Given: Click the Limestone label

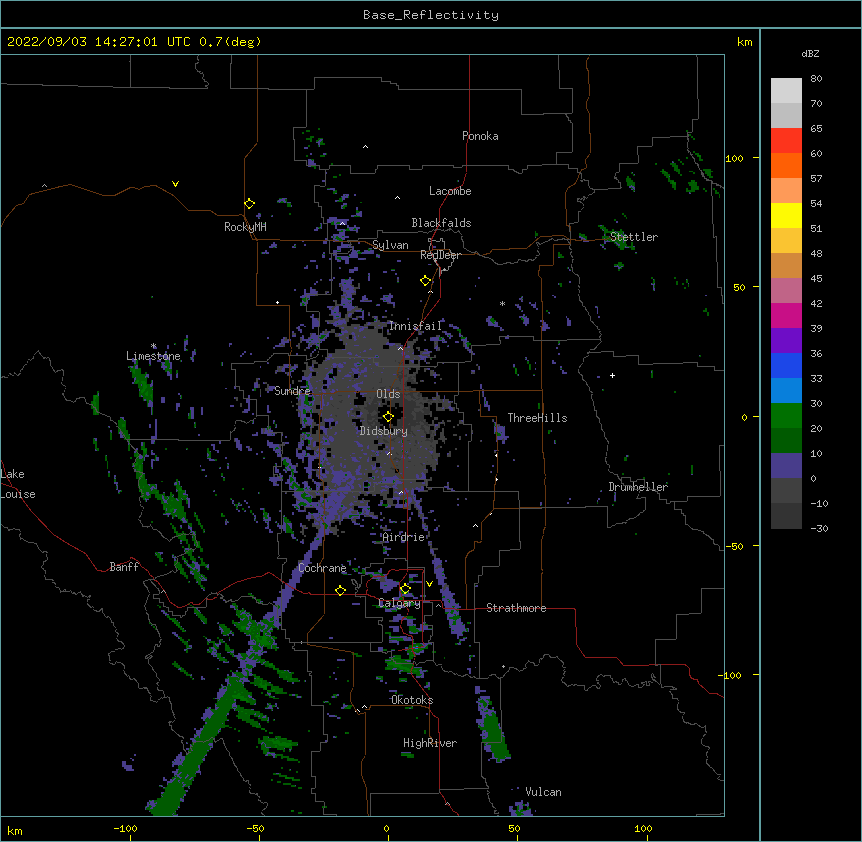Looking at the screenshot, I should pyautogui.click(x=153, y=356).
